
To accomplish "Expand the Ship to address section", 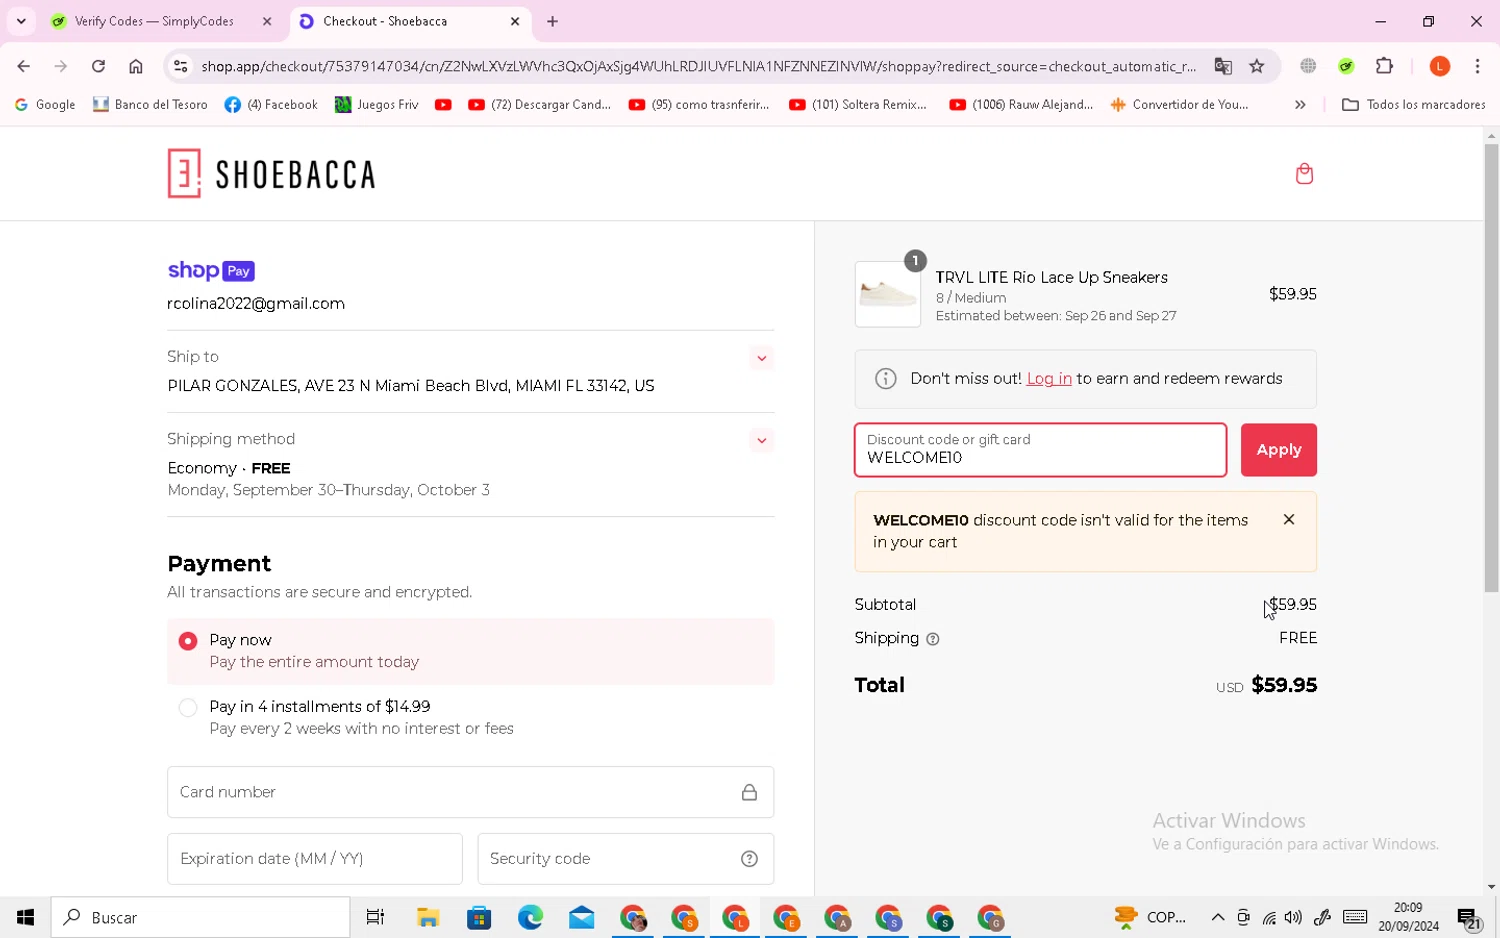I will click(762, 358).
